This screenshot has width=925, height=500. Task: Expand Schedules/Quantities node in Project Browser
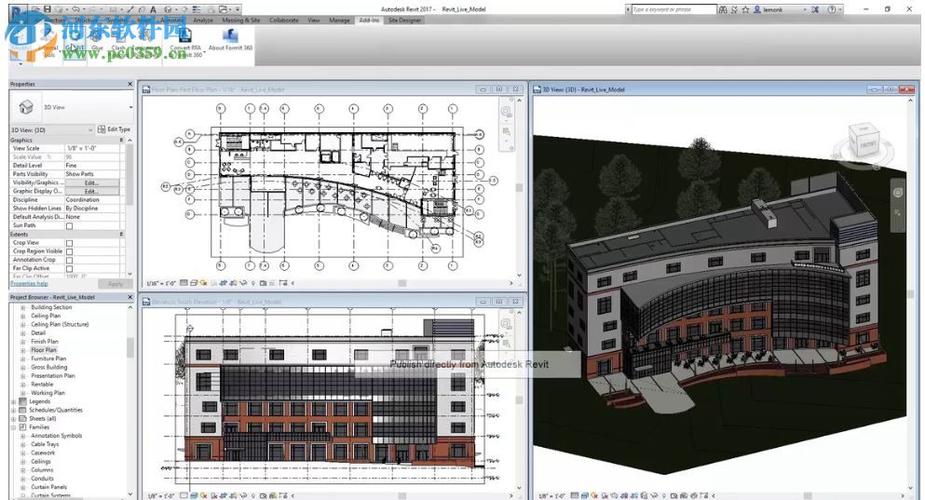pos(14,410)
